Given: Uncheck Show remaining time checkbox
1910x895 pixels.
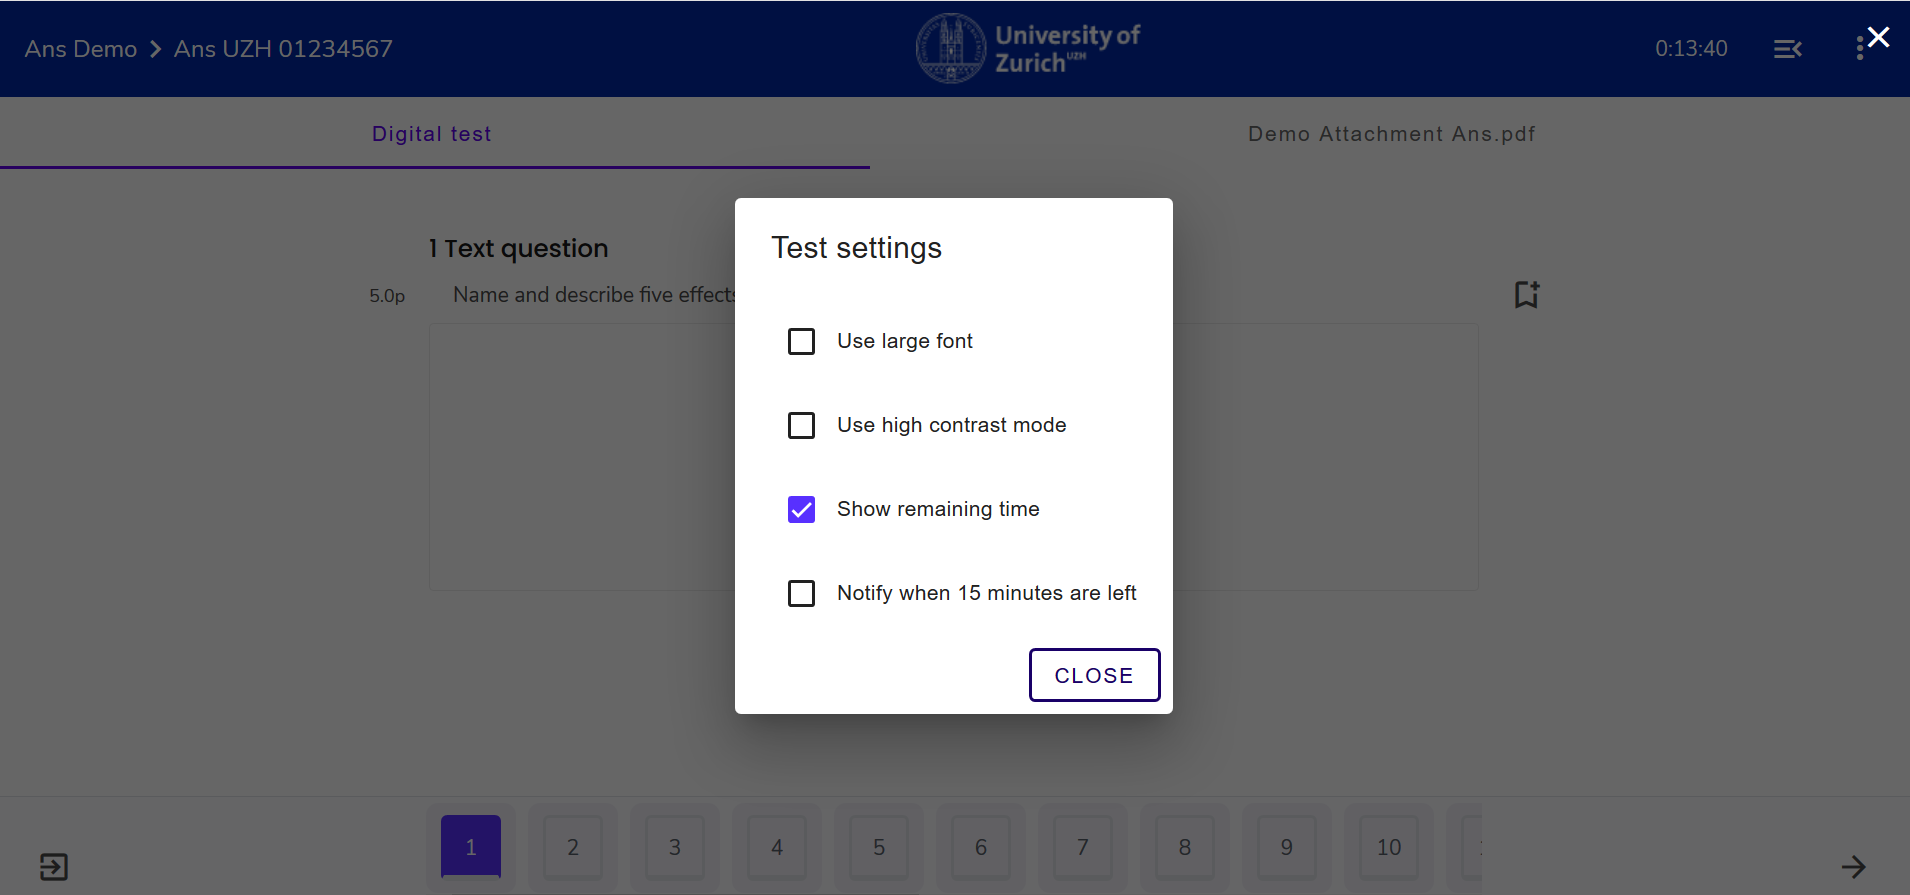Looking at the screenshot, I should 801,509.
